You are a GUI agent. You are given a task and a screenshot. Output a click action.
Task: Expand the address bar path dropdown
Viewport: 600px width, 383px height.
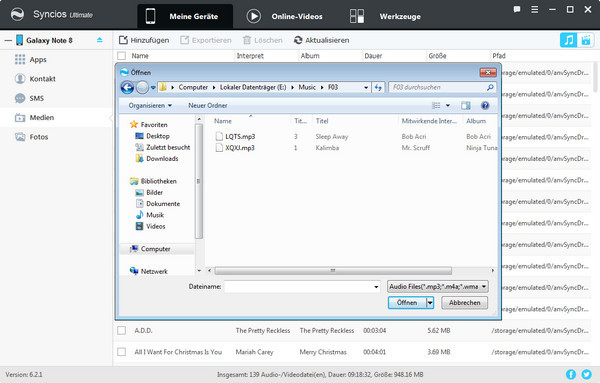[366, 88]
